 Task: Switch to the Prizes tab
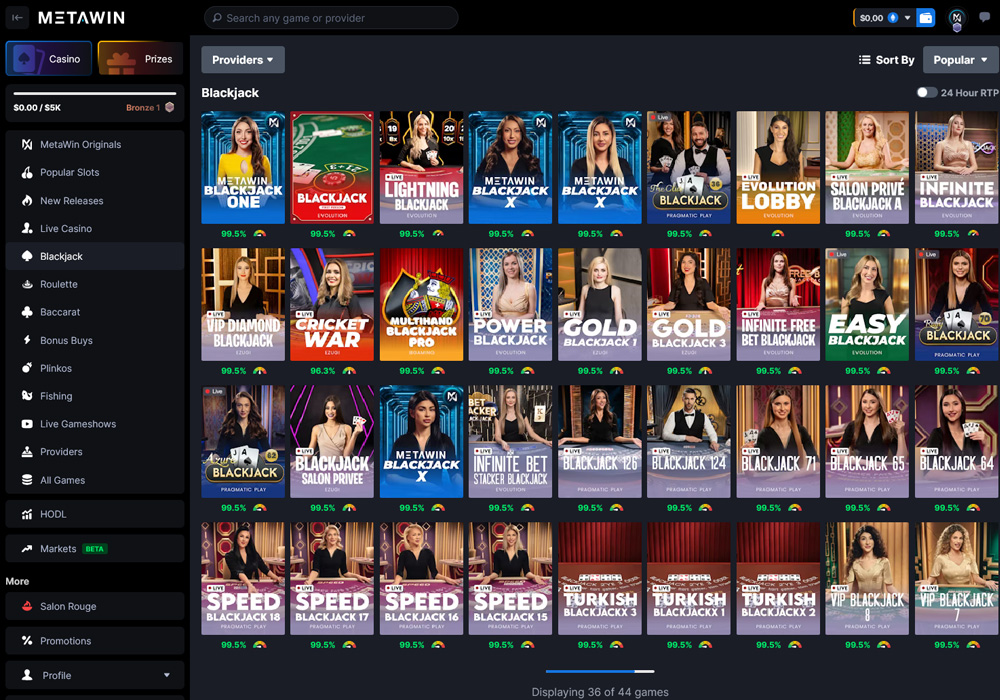click(x=141, y=59)
